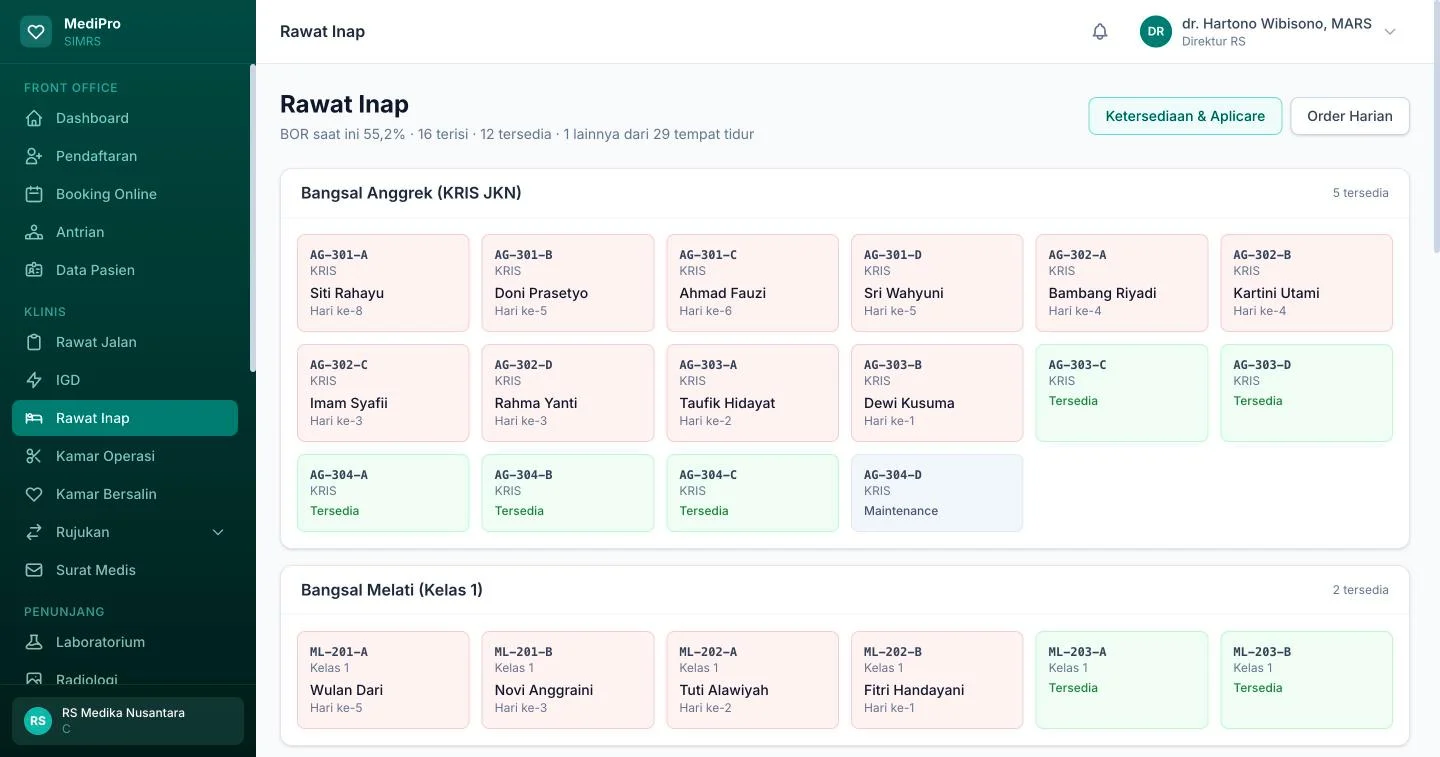Select Taufik Hidayat bed card

pyautogui.click(x=753, y=393)
